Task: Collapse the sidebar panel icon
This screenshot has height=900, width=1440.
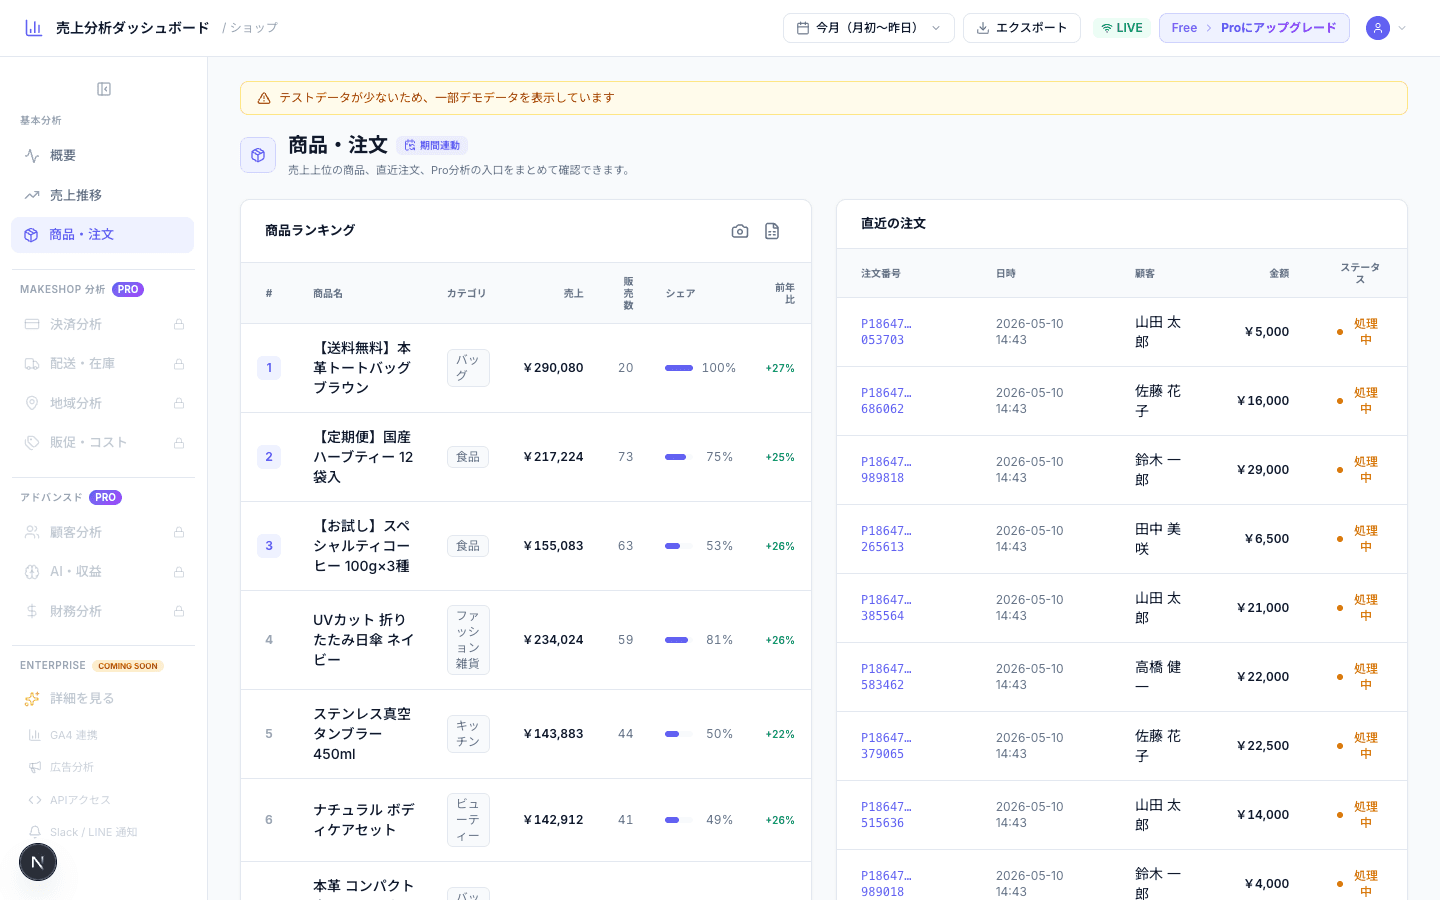Action: 104,89
